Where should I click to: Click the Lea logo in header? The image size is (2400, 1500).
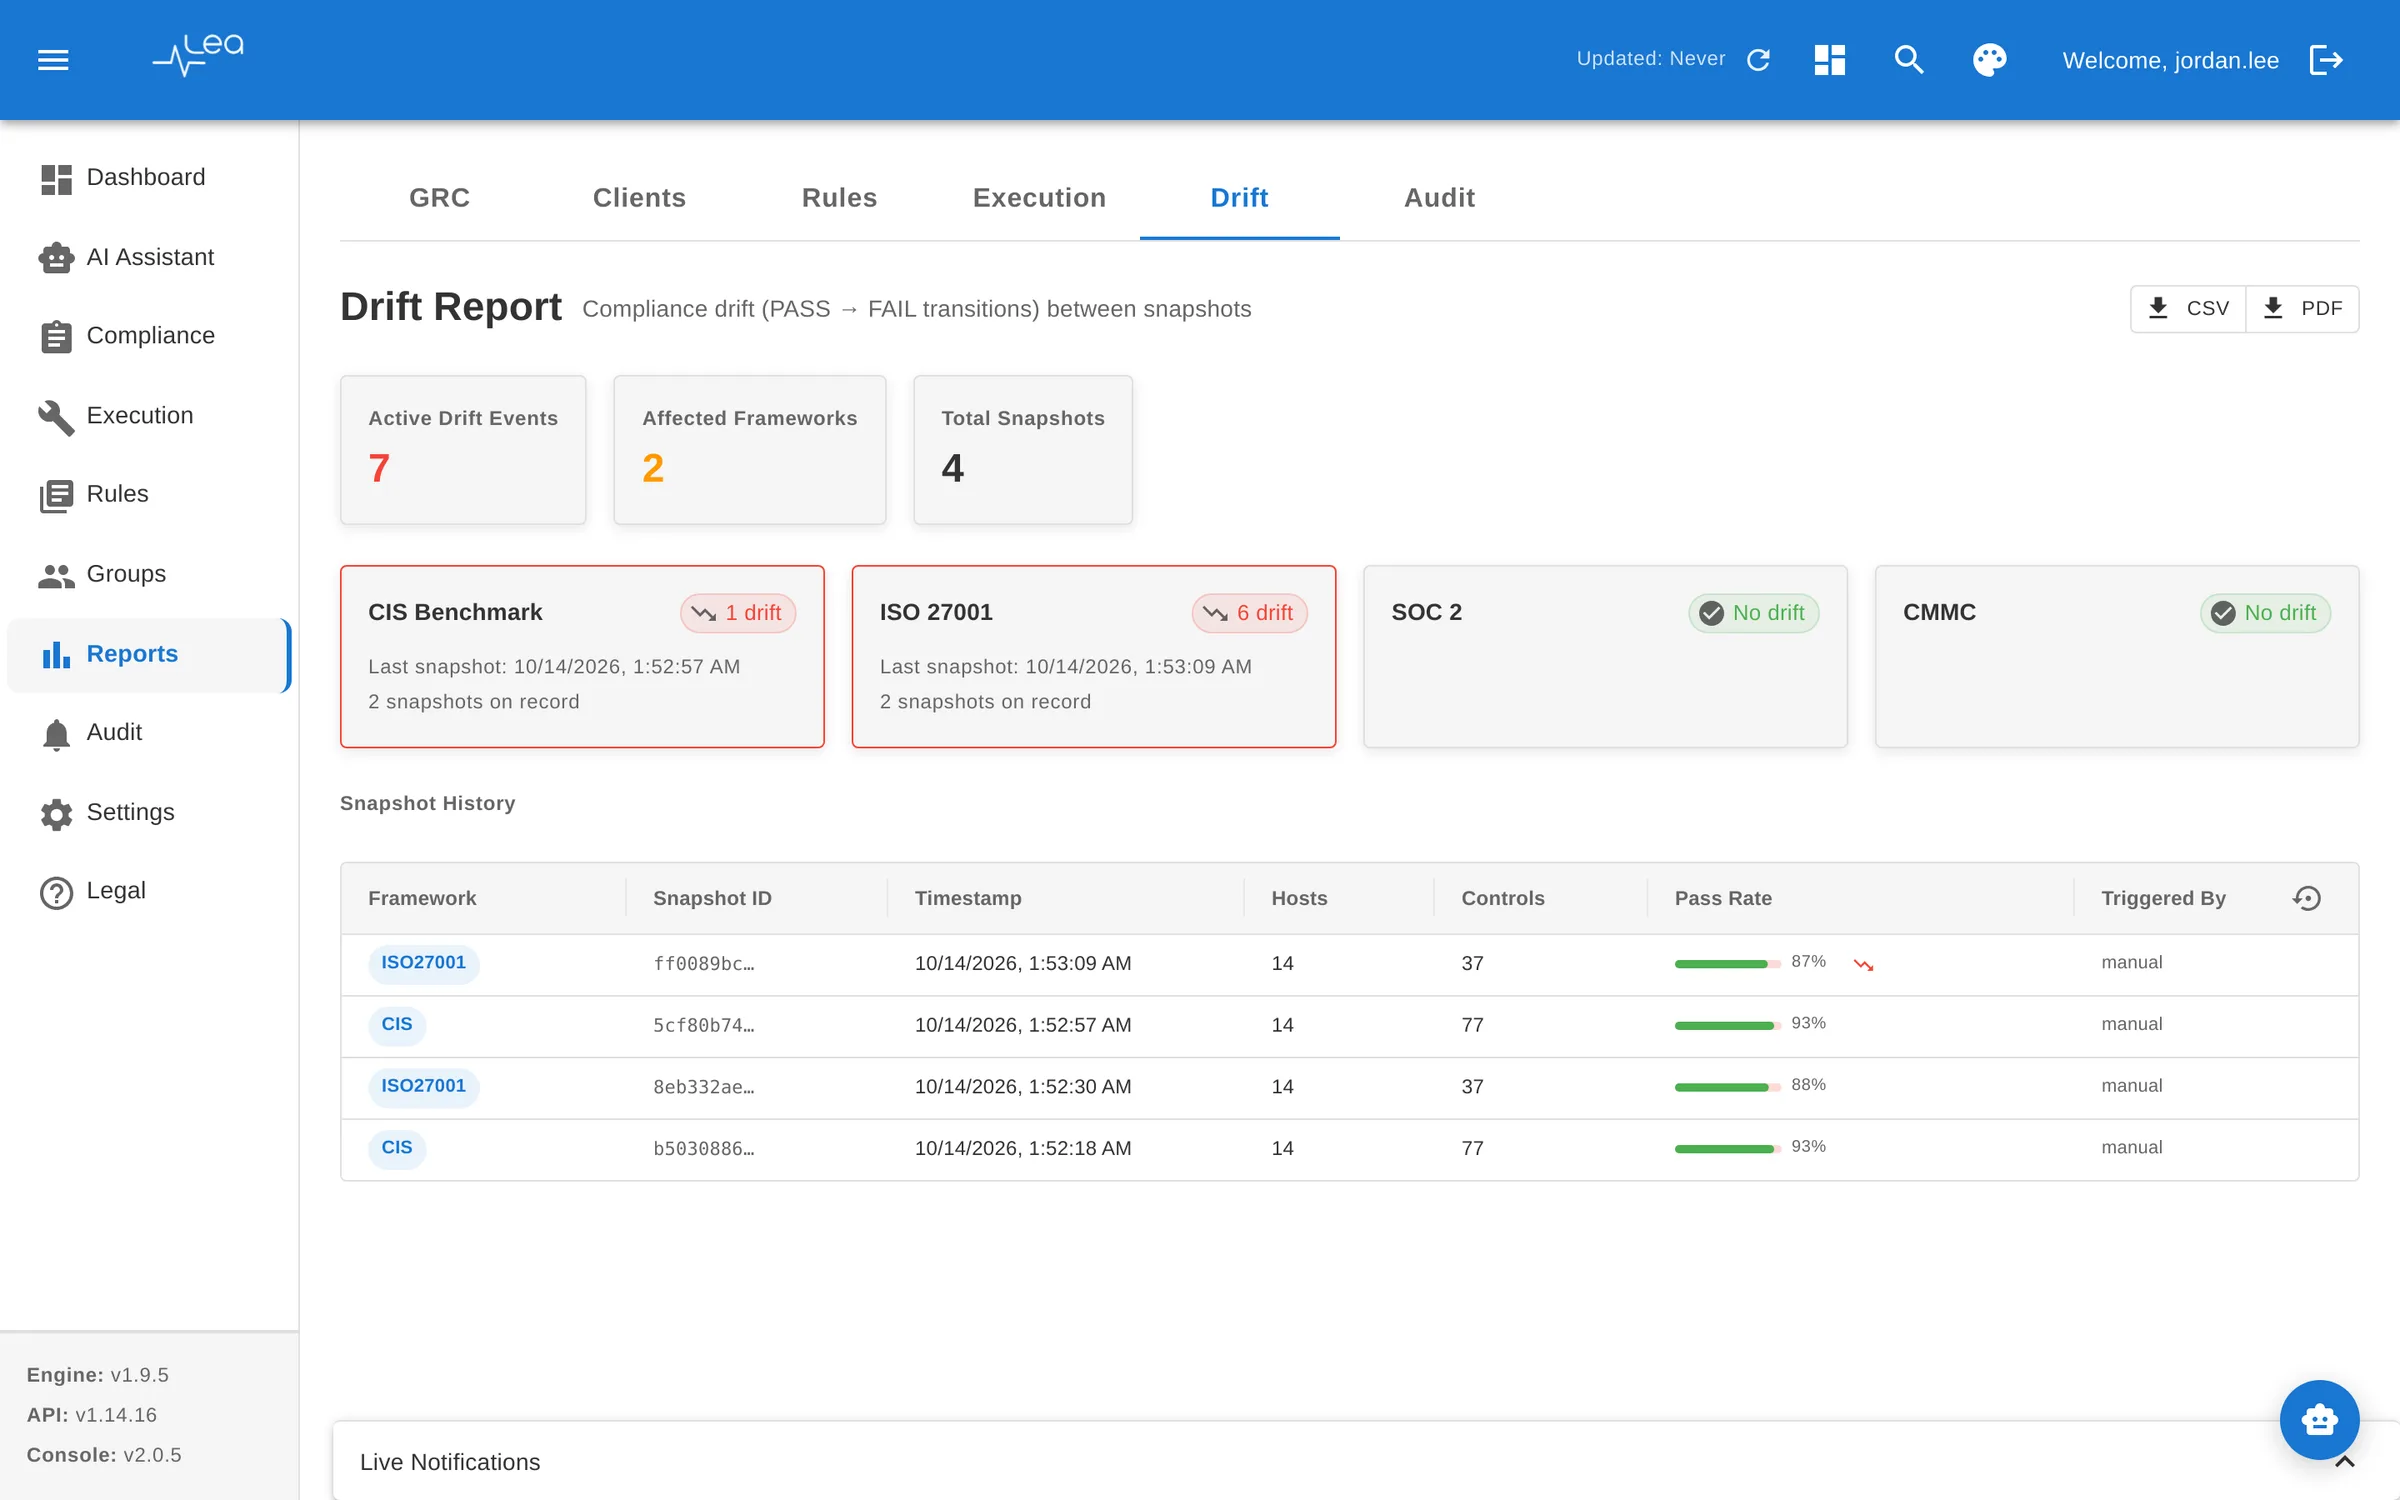(198, 56)
